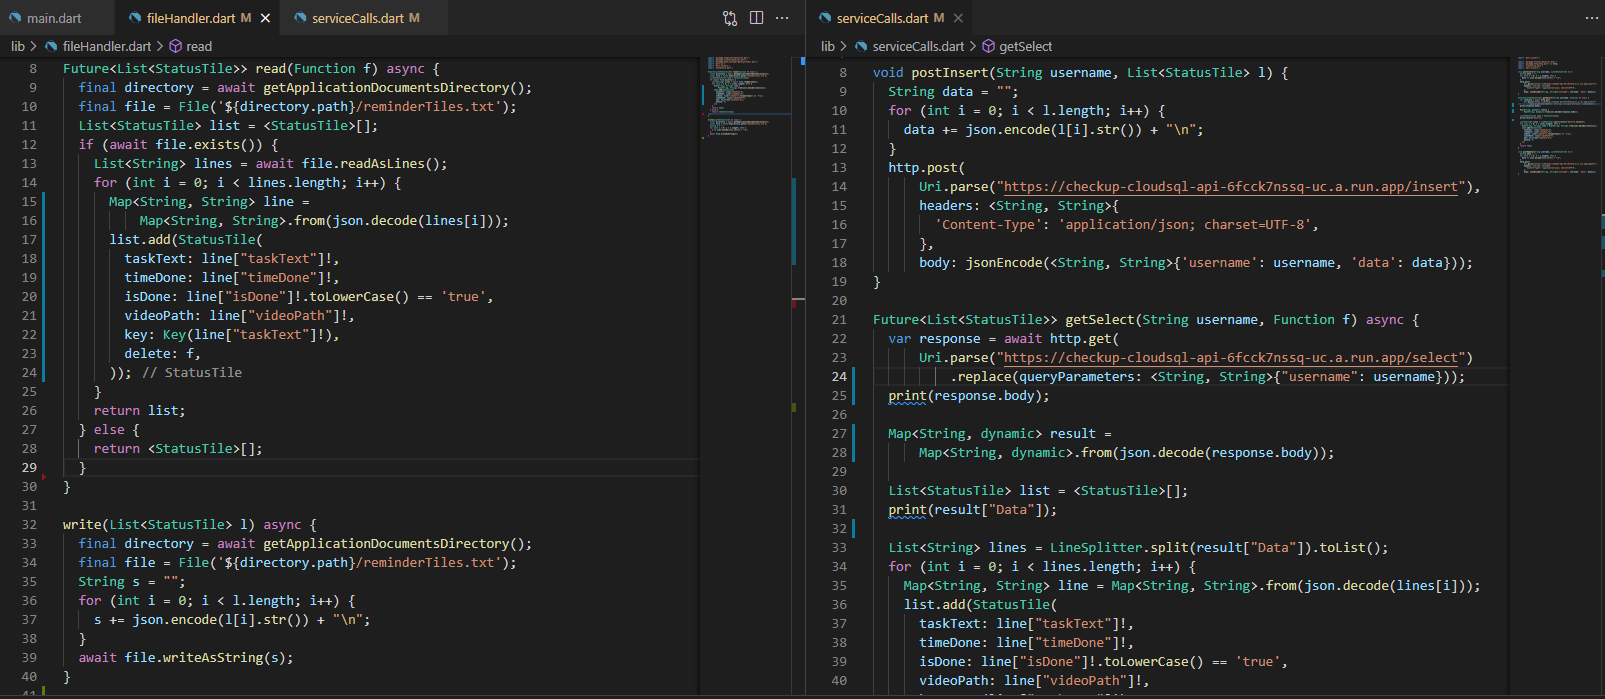Close the active fileHandler.dart tab
Image resolution: width=1605 pixels, height=699 pixels.
coord(265,18)
